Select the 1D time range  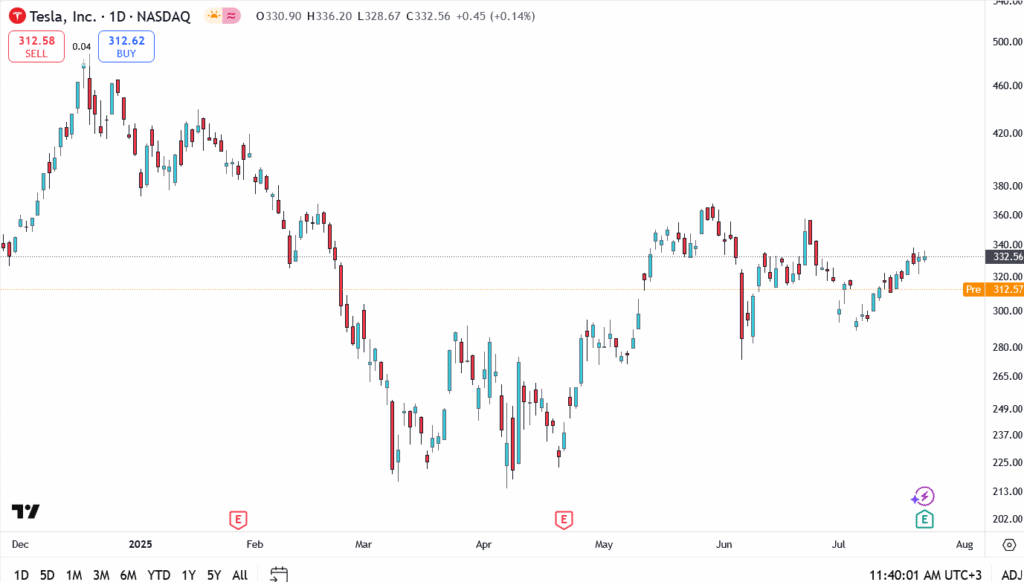pos(21,575)
